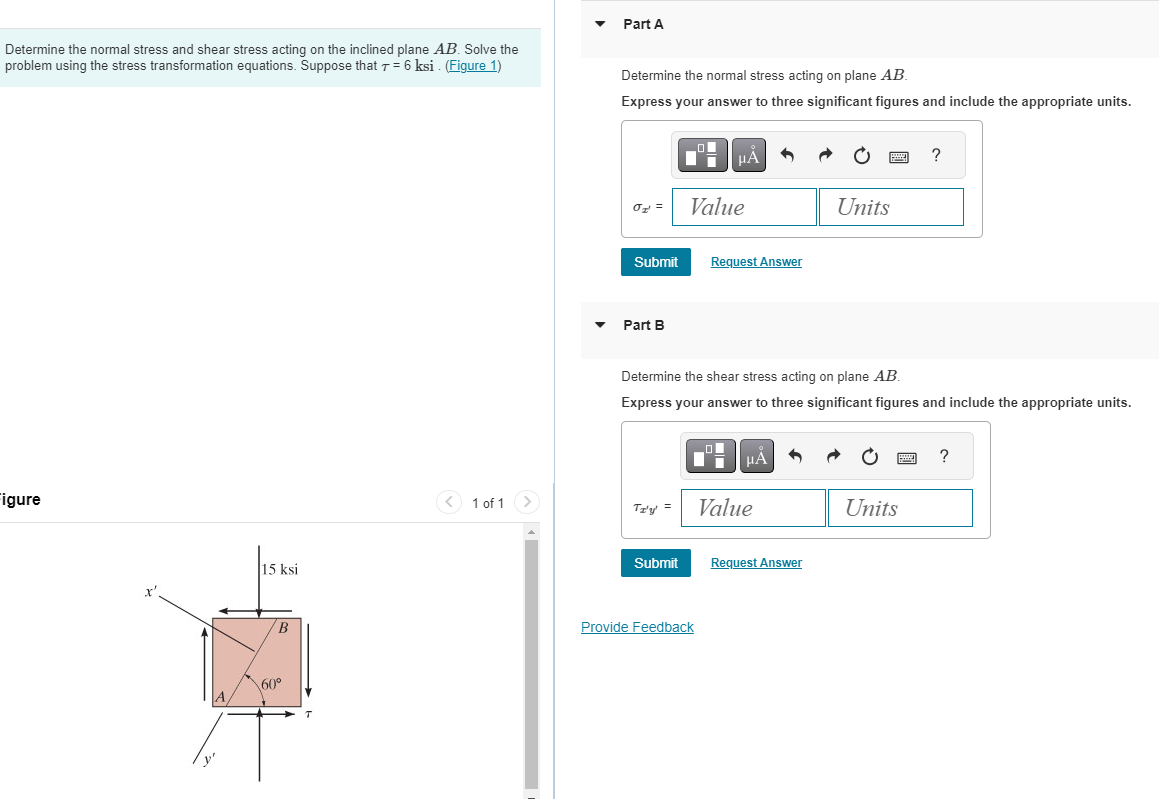Screen dimensions: 1159x799
Task: Collapse the Part A section
Action: [x=600, y=24]
